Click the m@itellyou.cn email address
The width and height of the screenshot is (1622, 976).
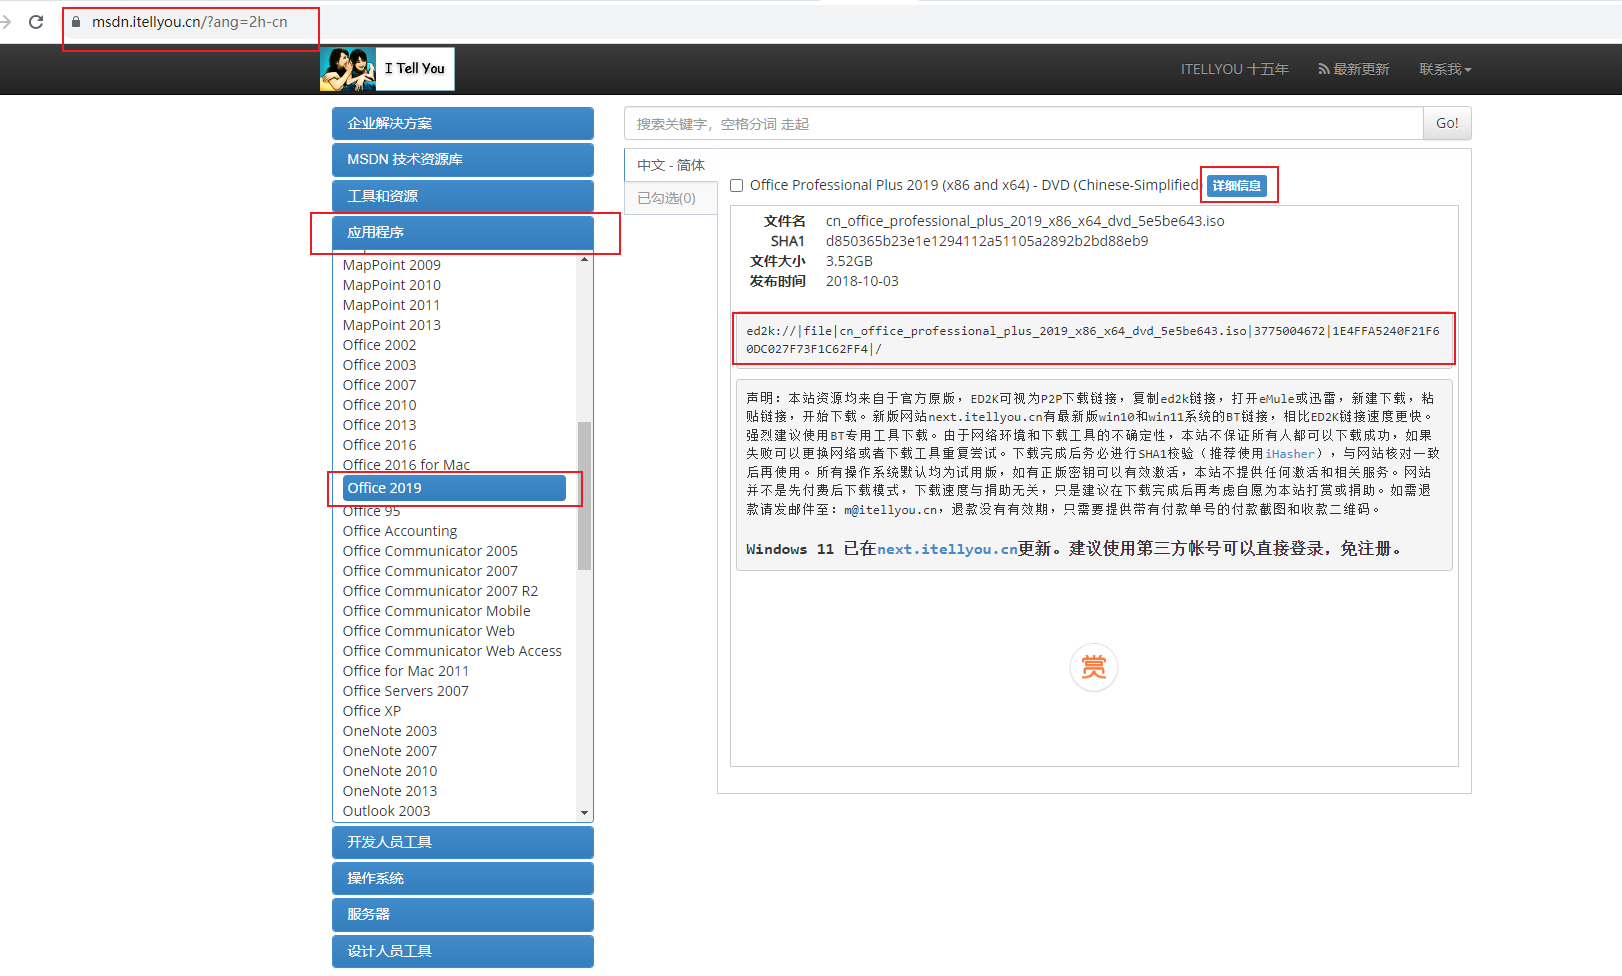point(892,510)
